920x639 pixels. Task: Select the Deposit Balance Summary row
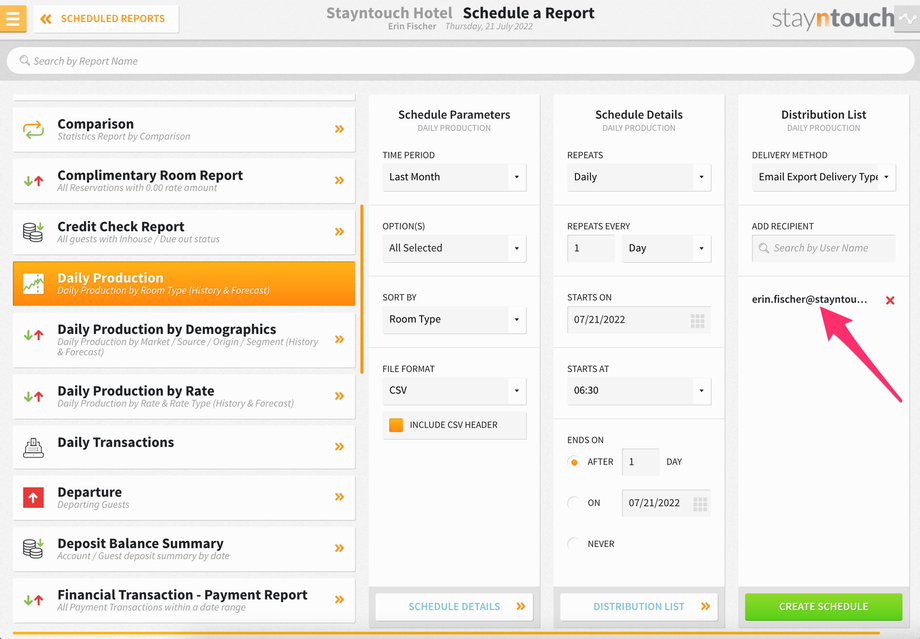point(184,549)
